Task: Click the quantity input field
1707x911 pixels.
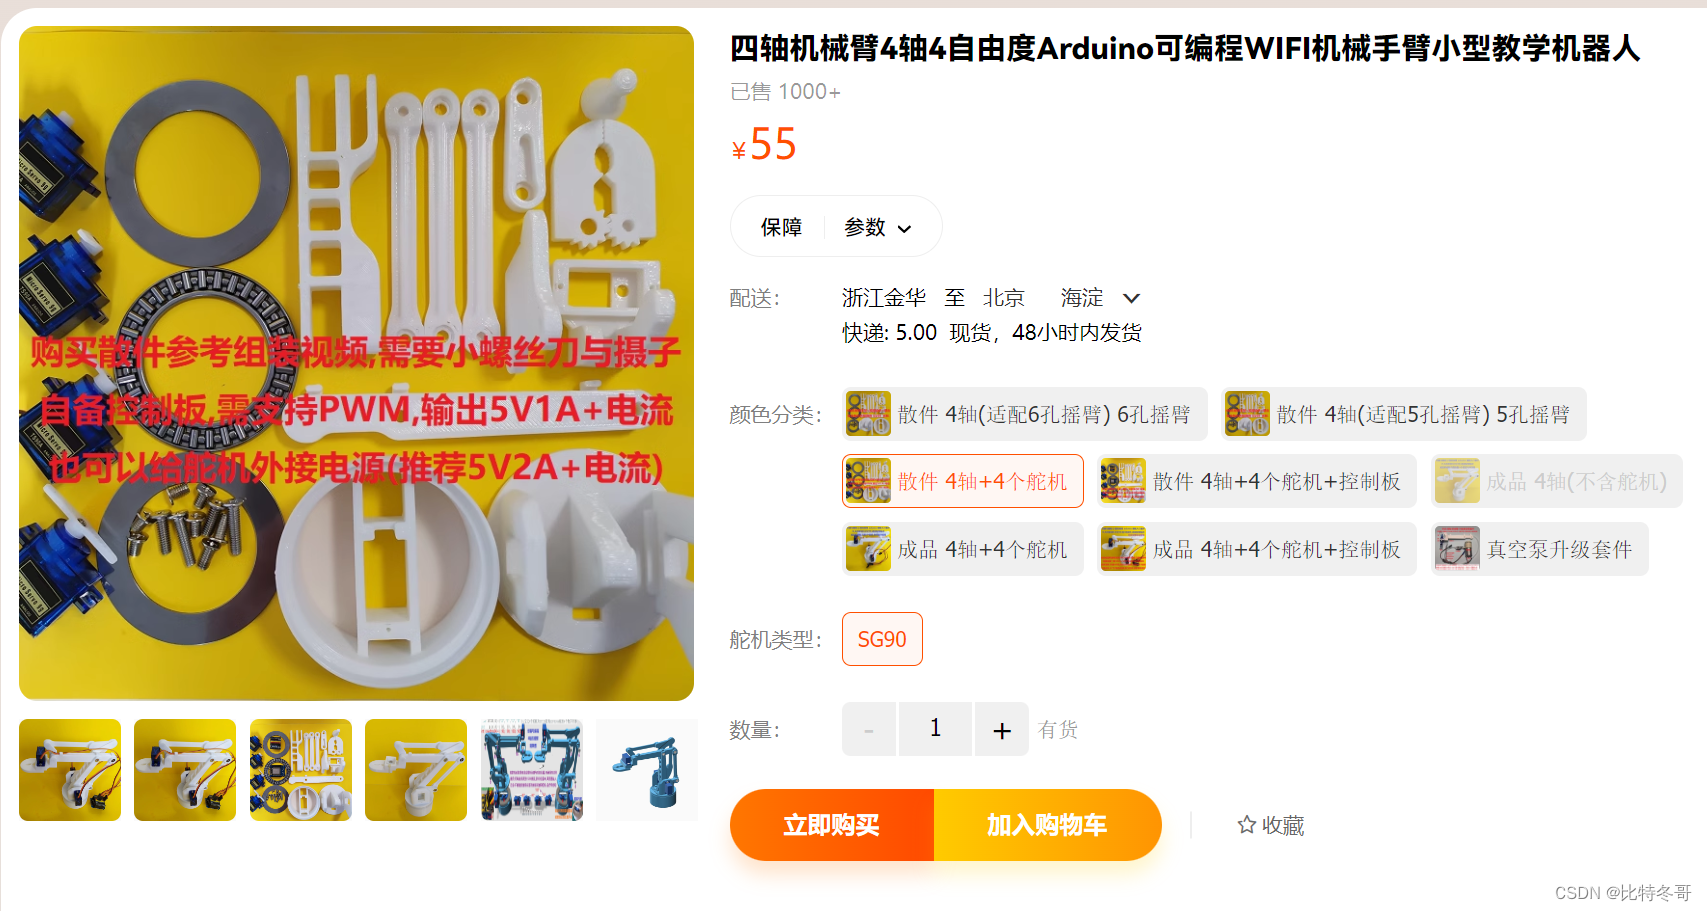Action: coord(935,729)
